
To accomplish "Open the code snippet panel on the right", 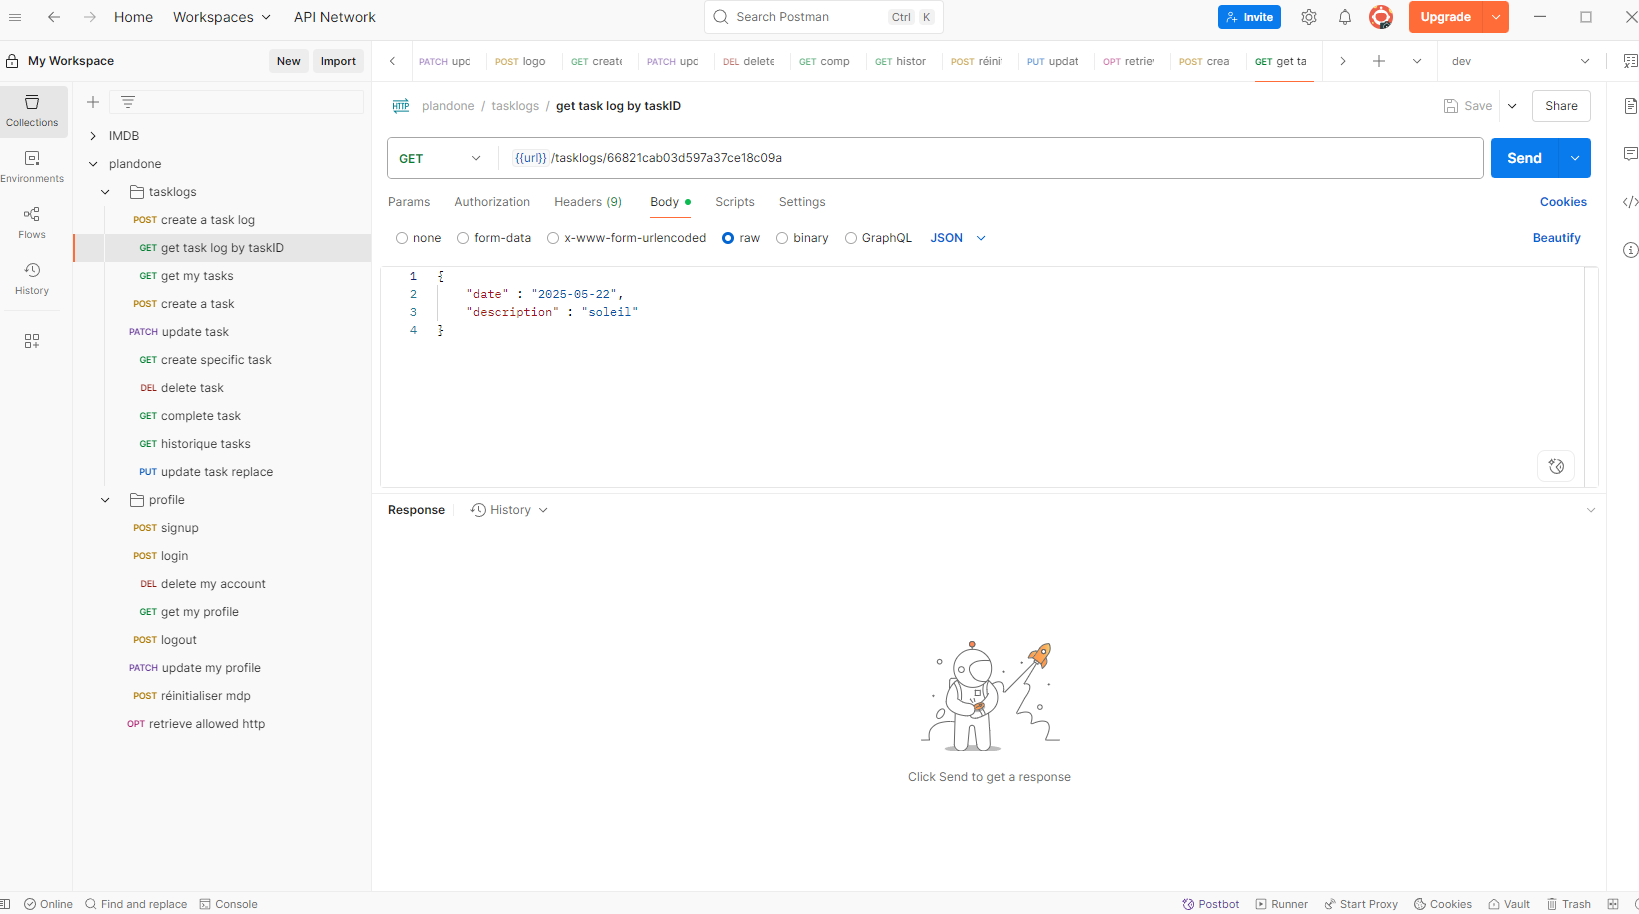I will (x=1630, y=201).
